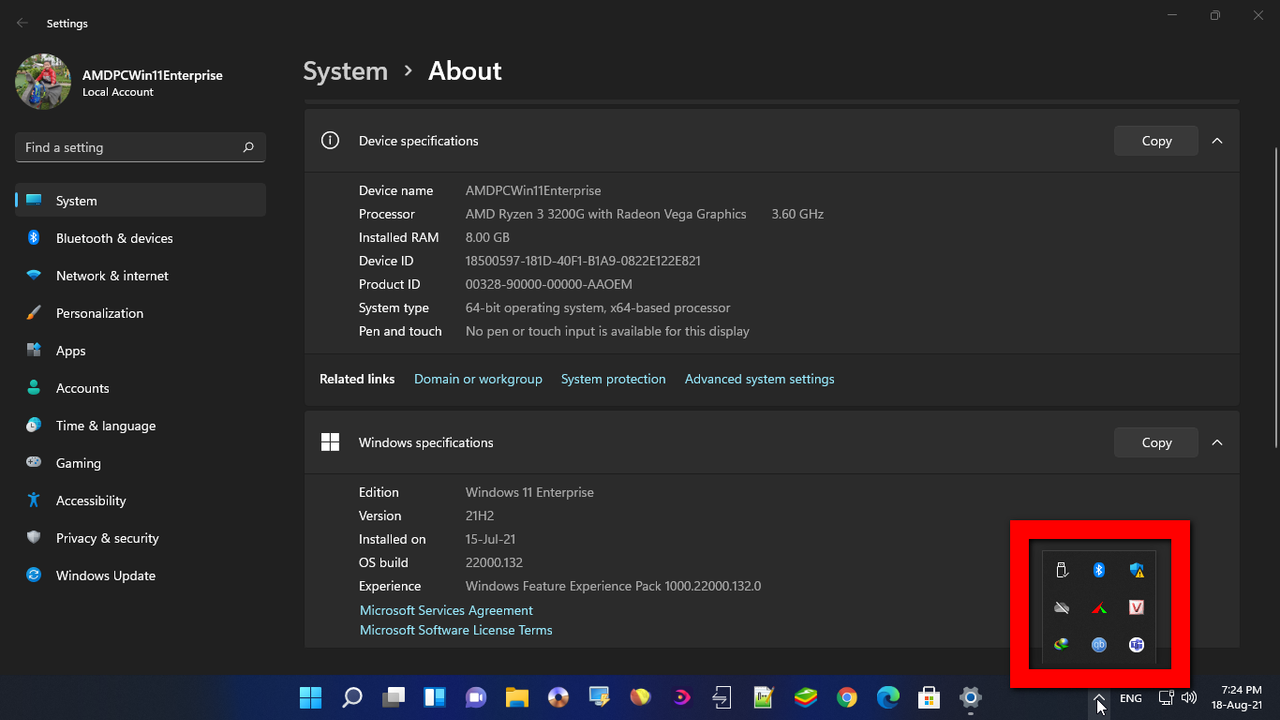Viewport: 1280px width, 720px height.
Task: Open Gaming settings page
Action: 141,463
